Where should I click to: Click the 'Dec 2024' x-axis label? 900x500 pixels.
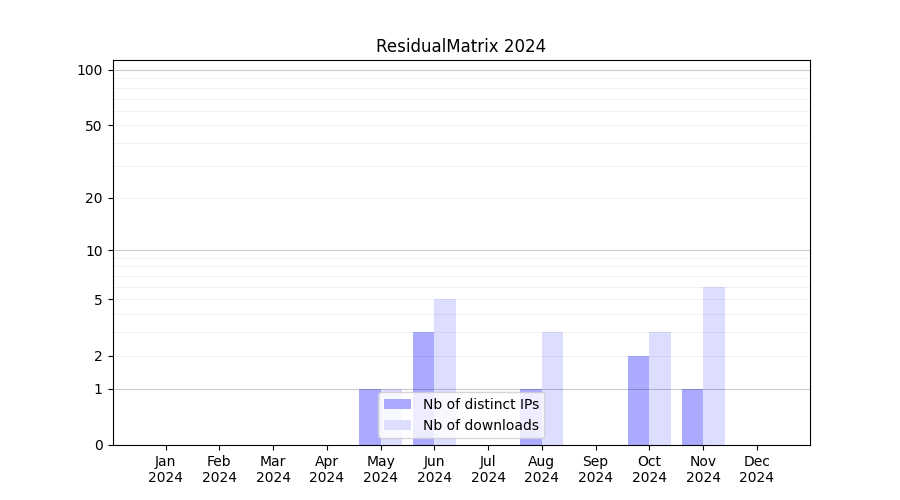point(757,469)
